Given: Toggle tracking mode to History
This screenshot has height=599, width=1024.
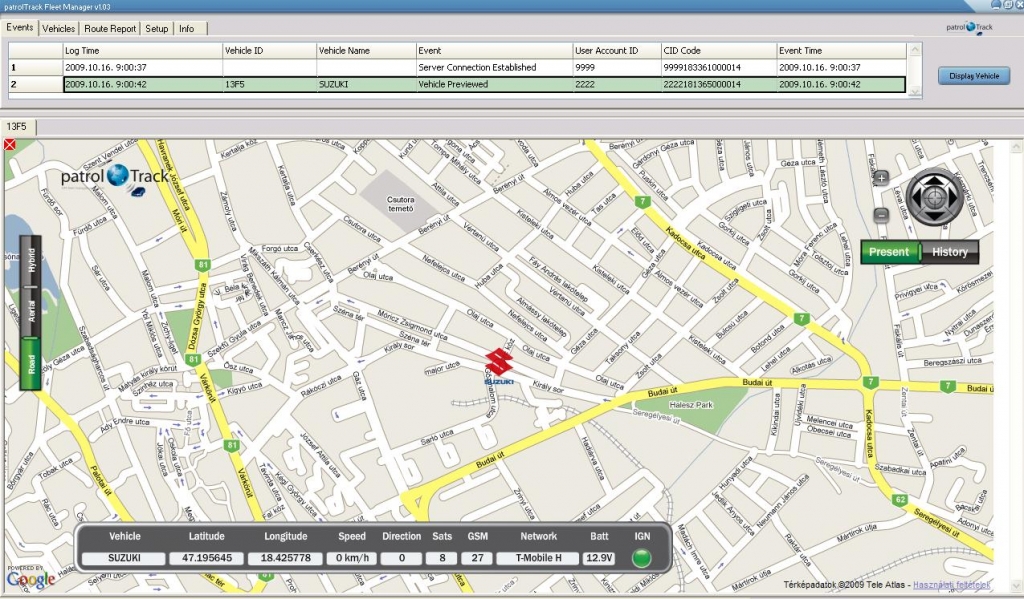Looking at the screenshot, I should click(x=949, y=252).
